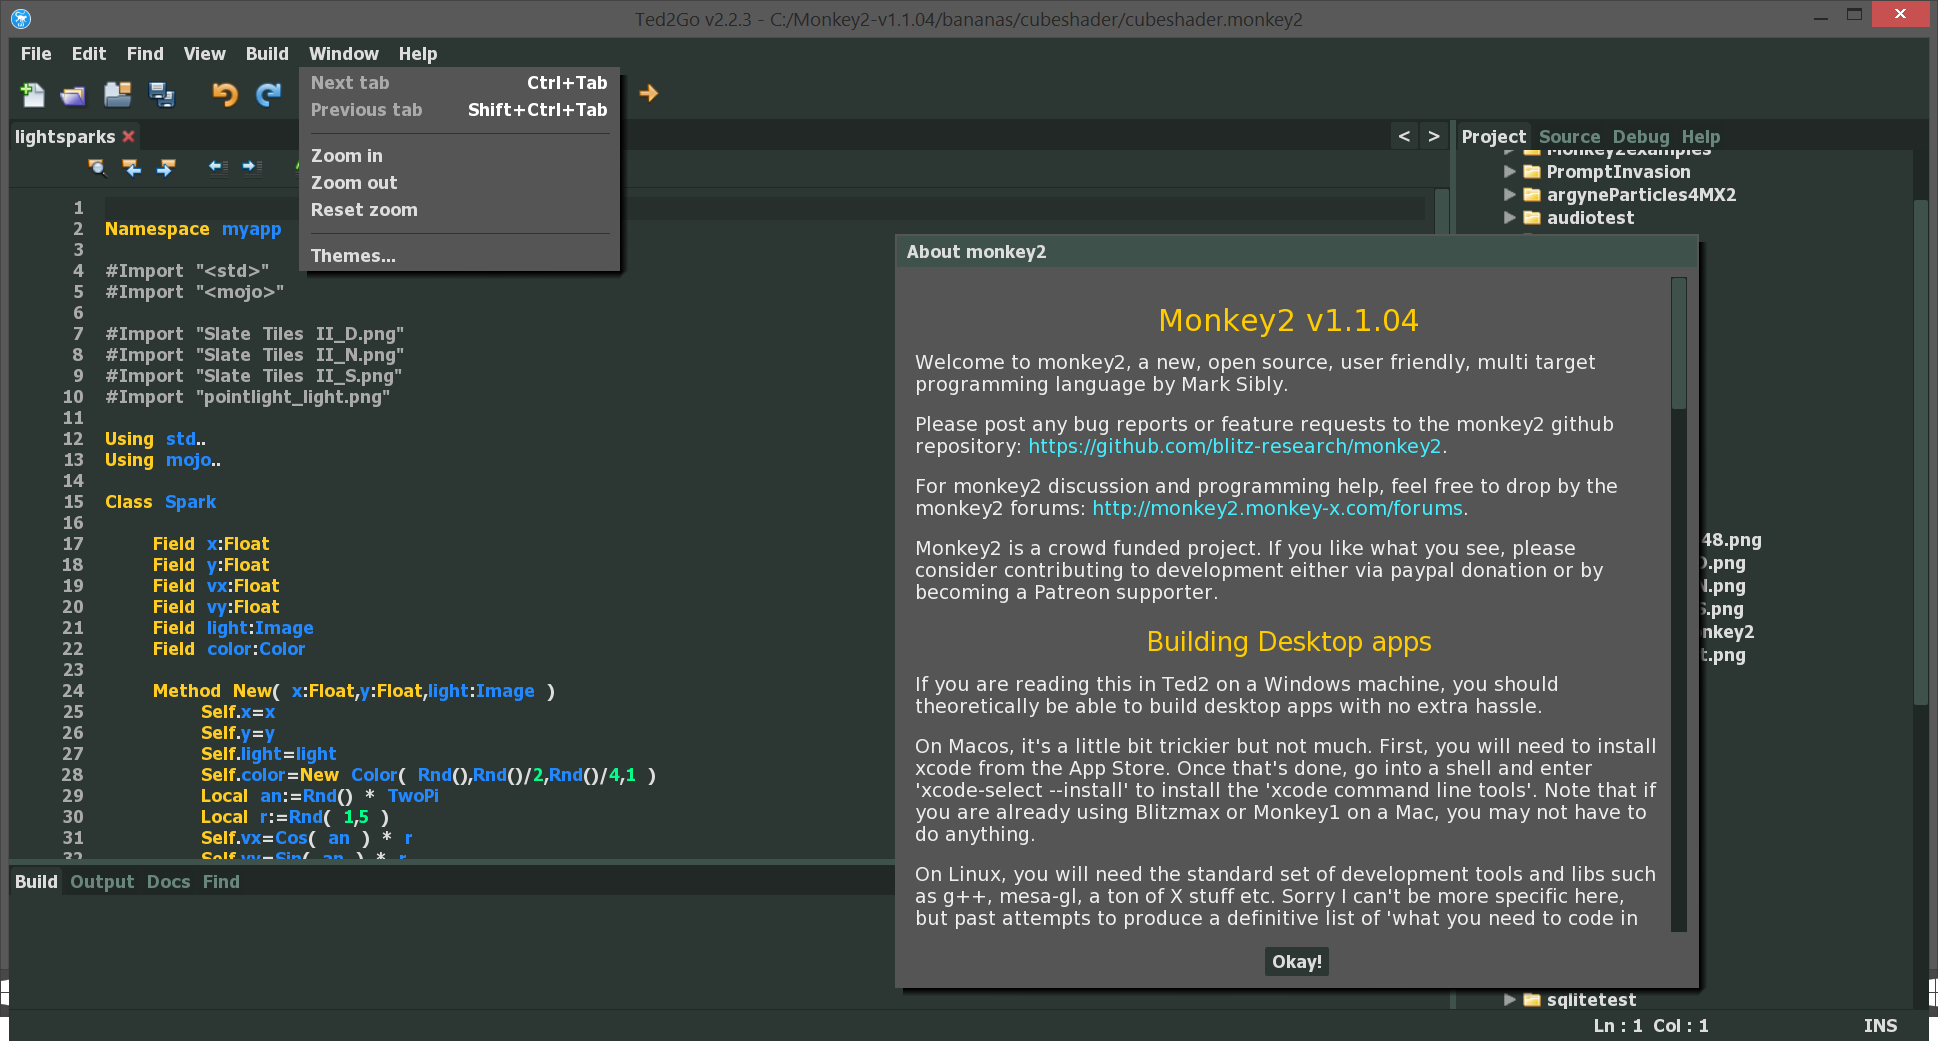This screenshot has height=1050, width=1938.
Task: Click the Find Previous arrow icon
Action: pos(132,167)
